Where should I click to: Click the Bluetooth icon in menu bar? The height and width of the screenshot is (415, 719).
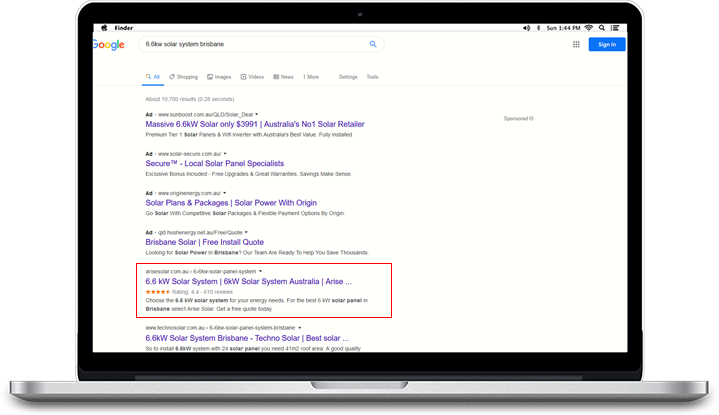pyautogui.click(x=538, y=28)
